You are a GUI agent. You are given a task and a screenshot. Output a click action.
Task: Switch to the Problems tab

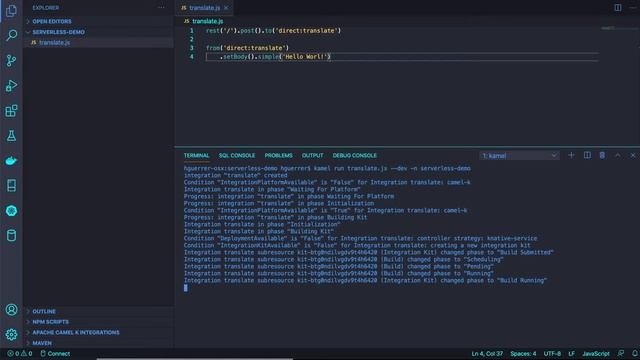pyautogui.click(x=278, y=156)
